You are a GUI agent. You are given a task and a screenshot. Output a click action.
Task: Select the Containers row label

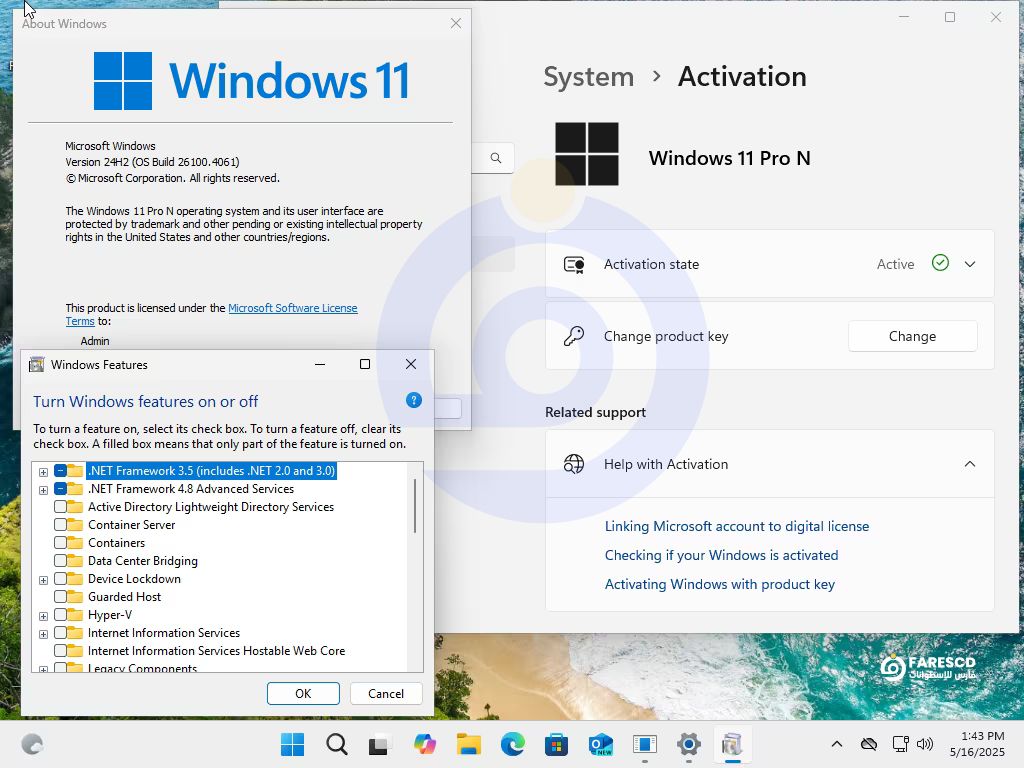coord(116,543)
